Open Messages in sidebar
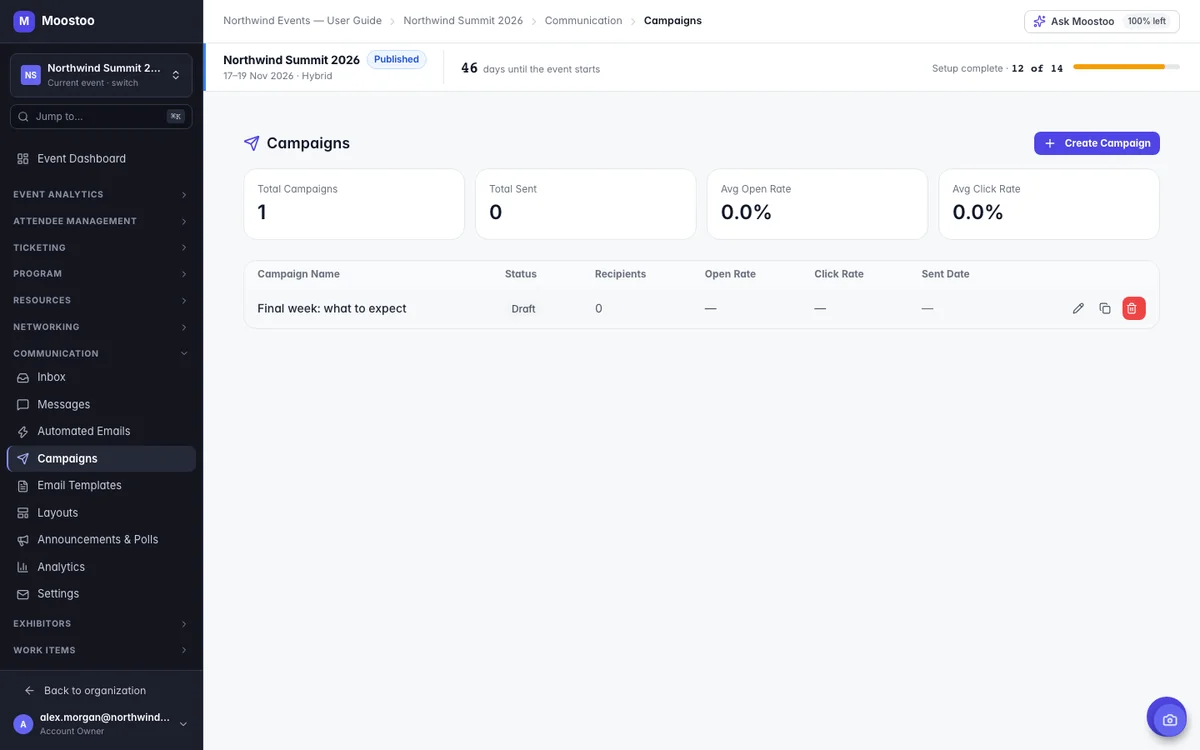Image resolution: width=1200 pixels, height=750 pixels. coord(101,405)
